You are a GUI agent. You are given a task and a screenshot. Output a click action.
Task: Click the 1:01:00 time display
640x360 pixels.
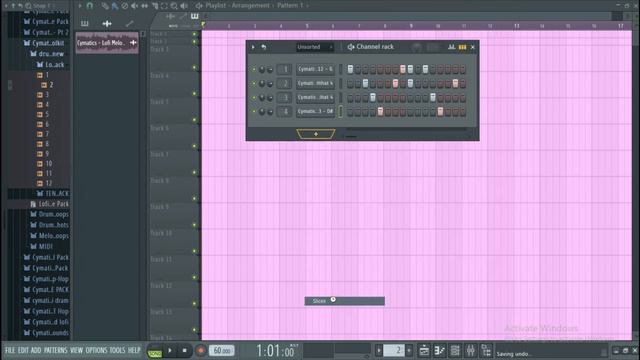coord(275,350)
